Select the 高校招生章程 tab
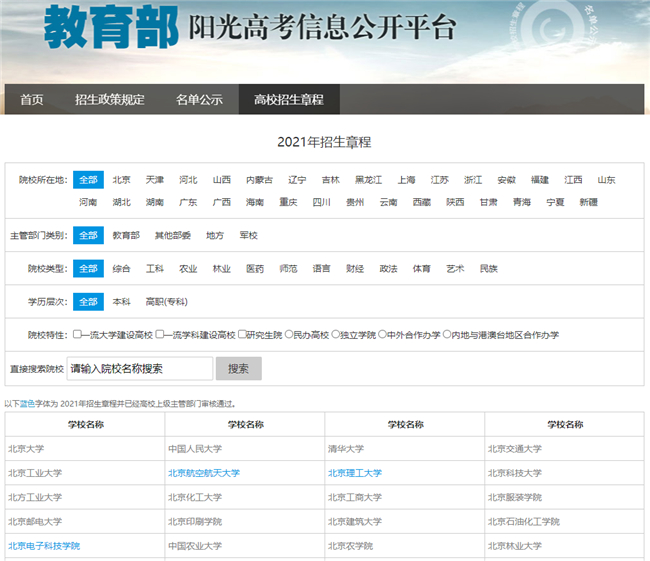This screenshot has width=650, height=561. (x=289, y=100)
